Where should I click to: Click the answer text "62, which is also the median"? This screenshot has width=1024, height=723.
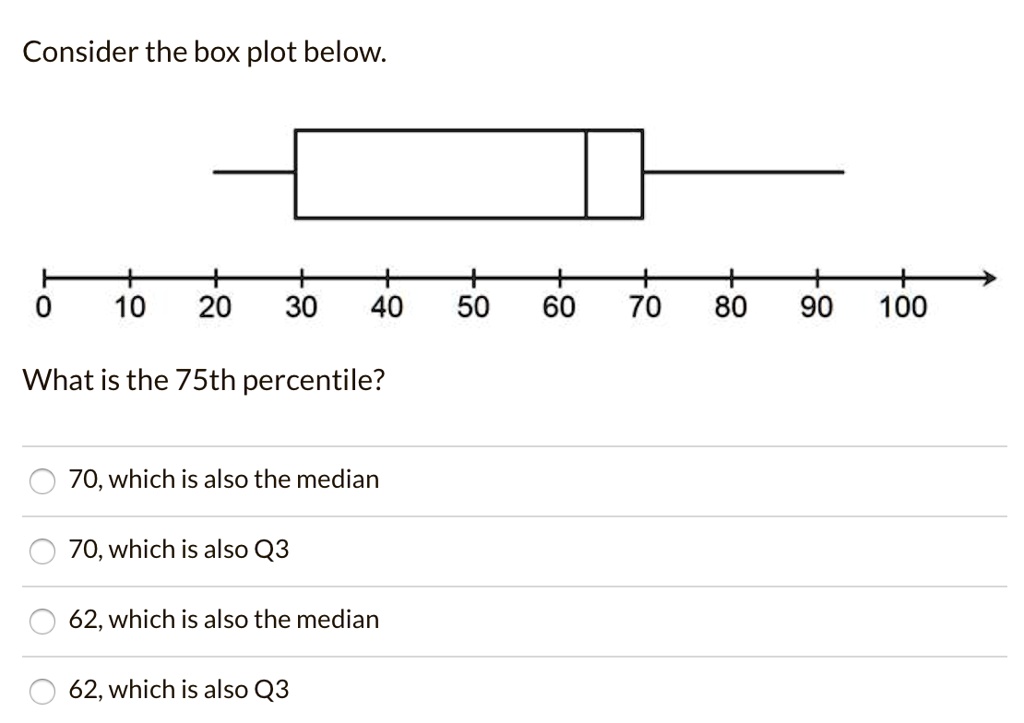click(x=223, y=619)
